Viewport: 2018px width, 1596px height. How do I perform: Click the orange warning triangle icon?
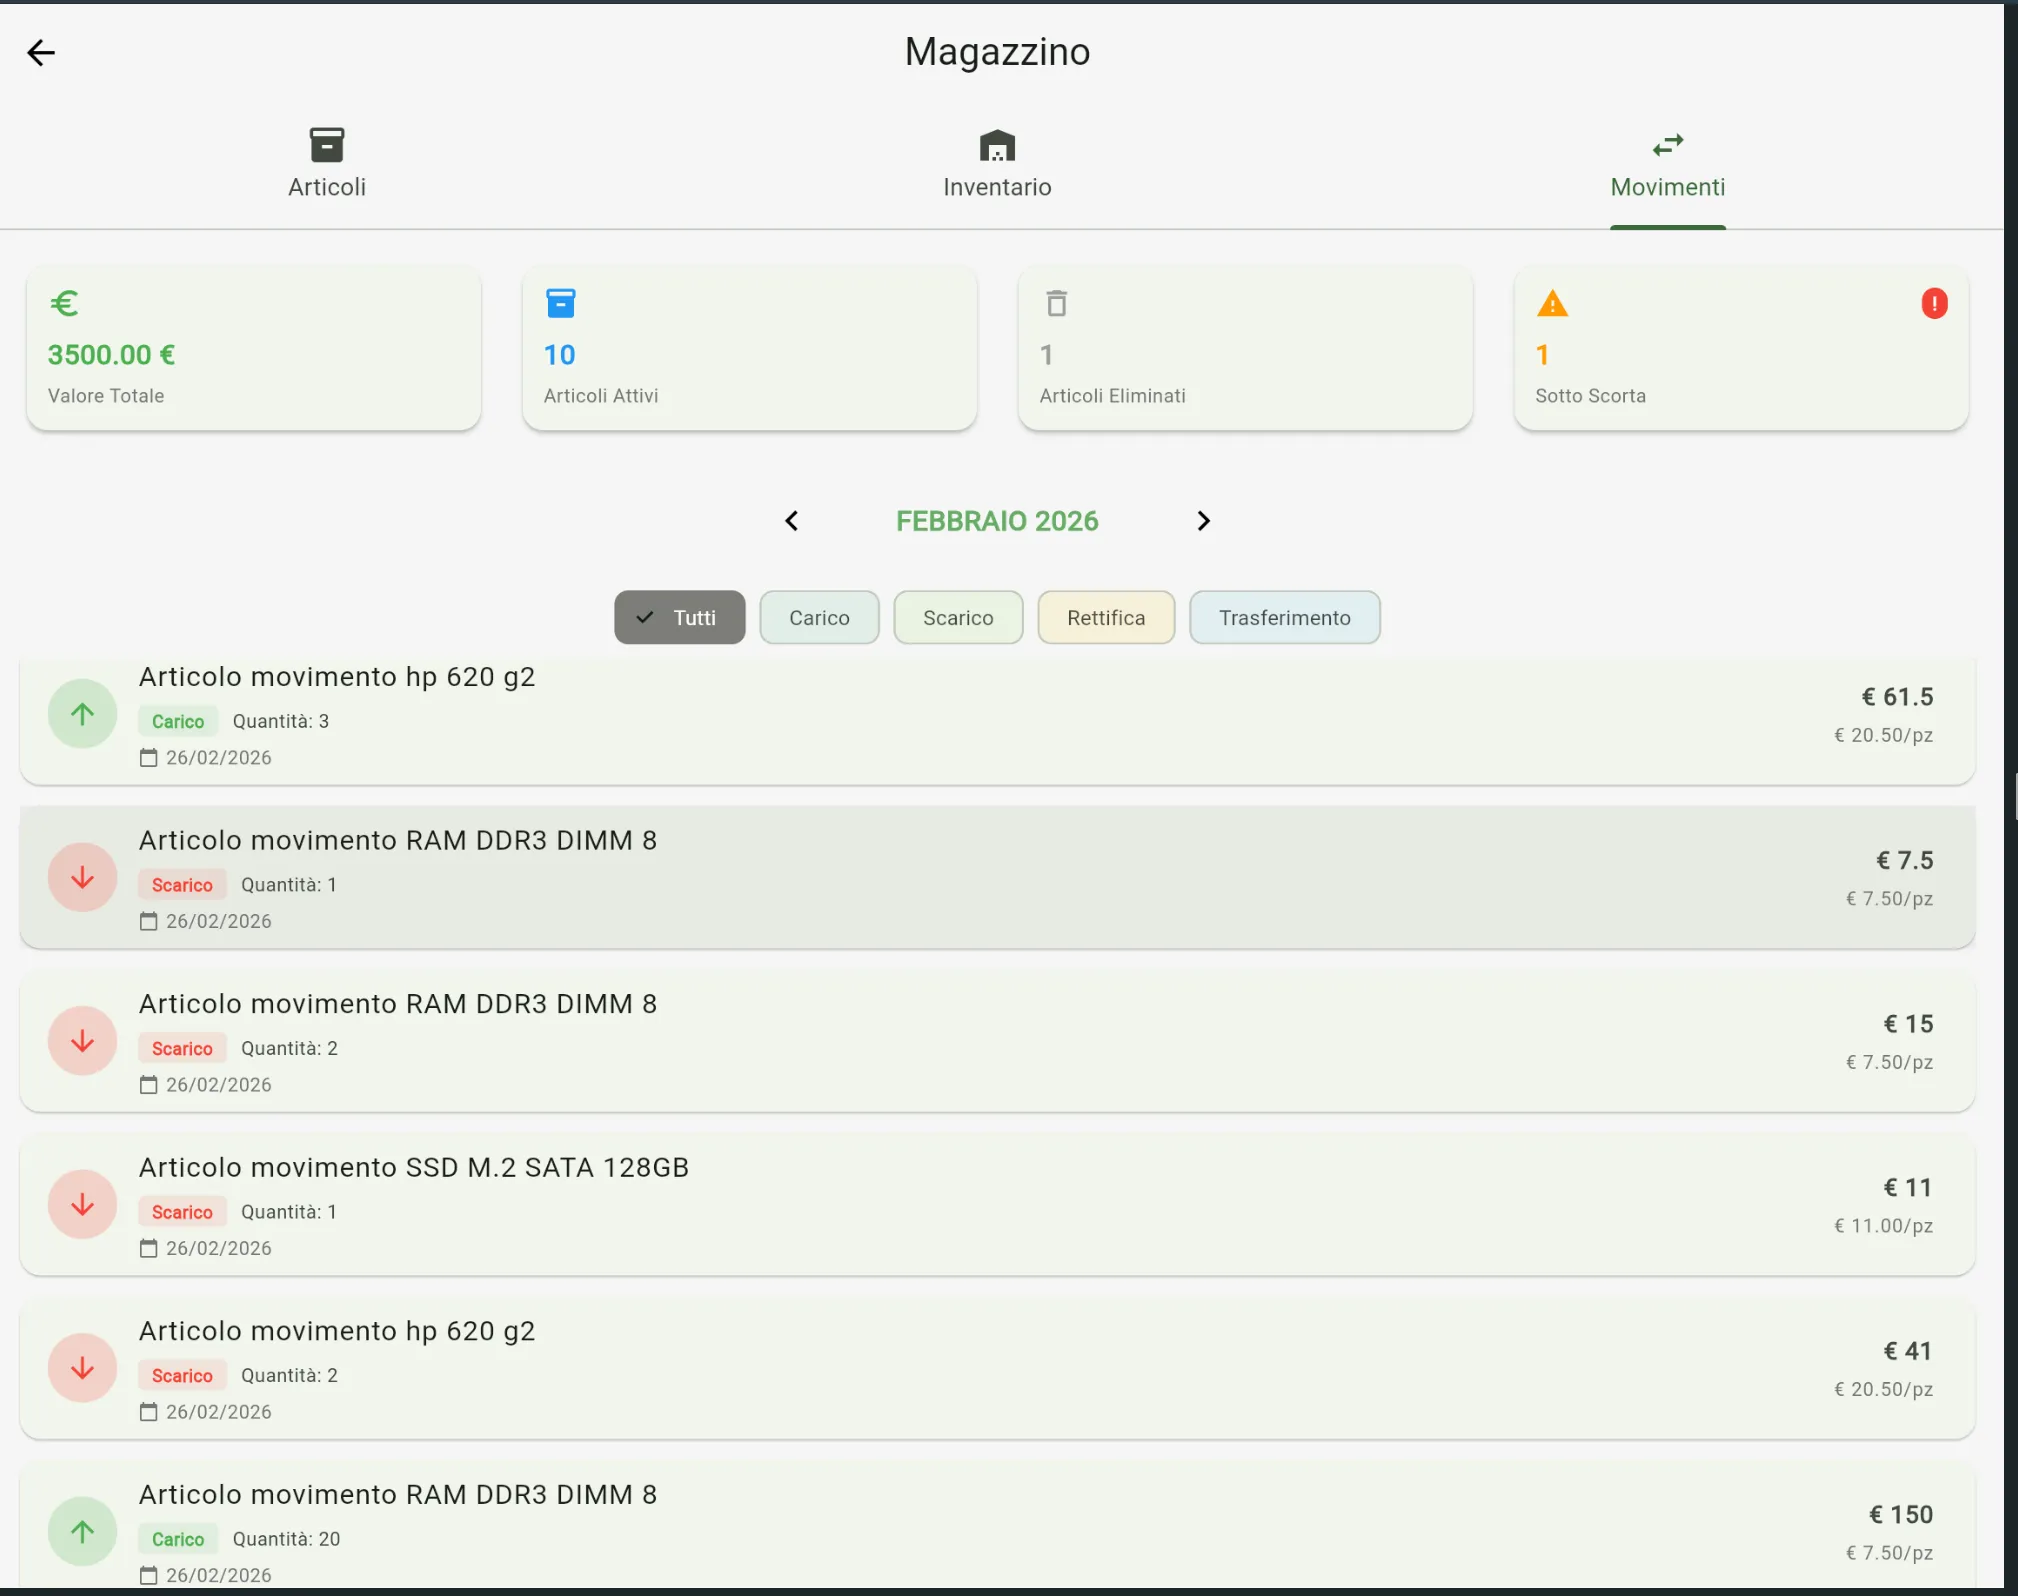coord(1552,303)
